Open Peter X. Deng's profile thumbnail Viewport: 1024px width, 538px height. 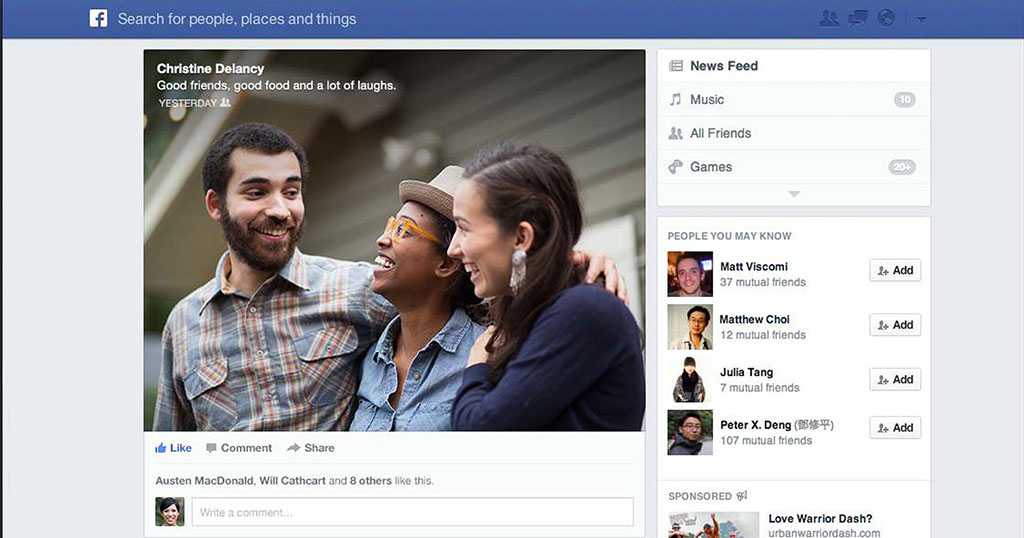point(690,433)
